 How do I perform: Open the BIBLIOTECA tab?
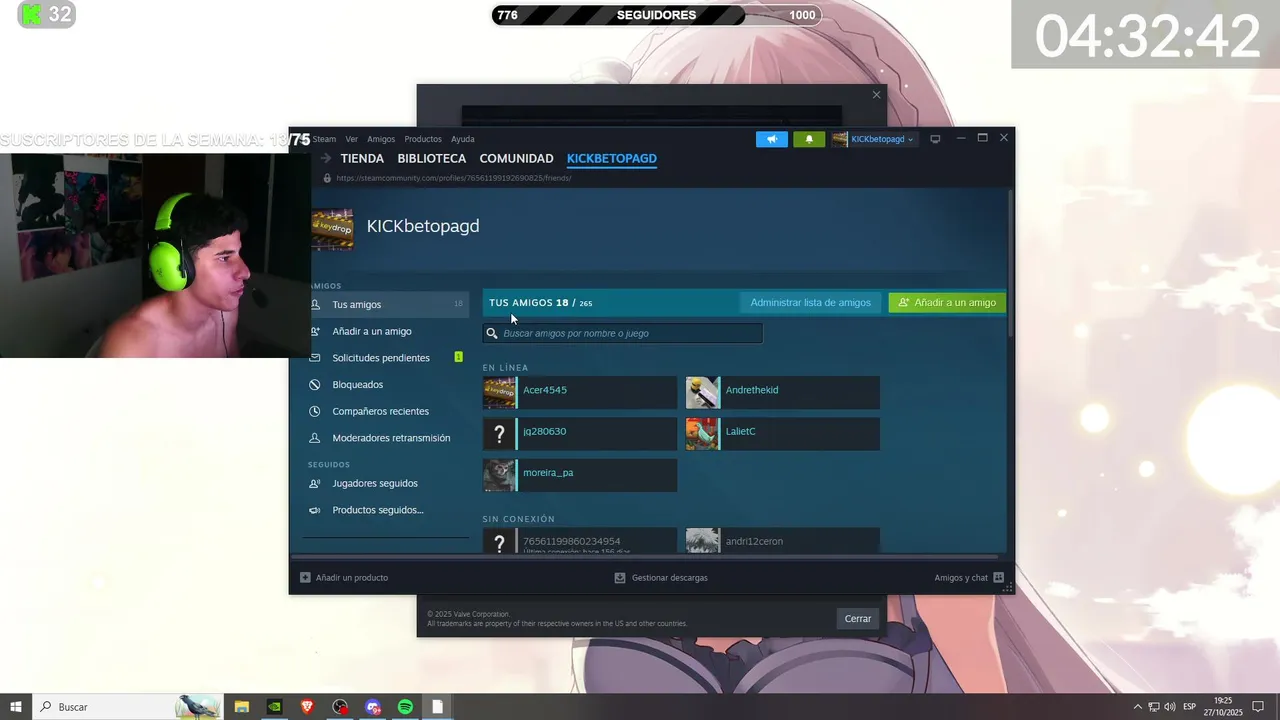(x=432, y=158)
